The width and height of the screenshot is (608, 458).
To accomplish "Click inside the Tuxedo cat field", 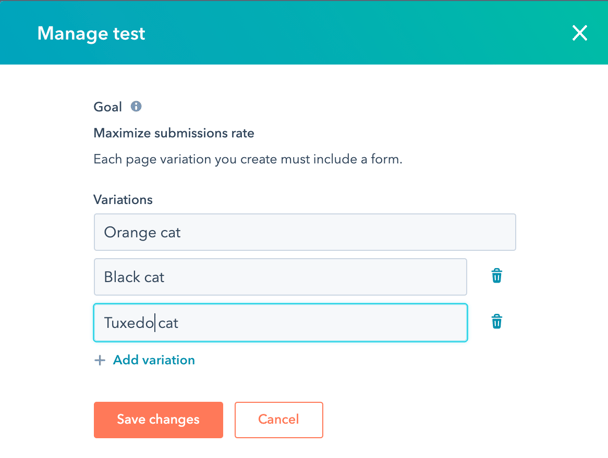I will point(280,322).
